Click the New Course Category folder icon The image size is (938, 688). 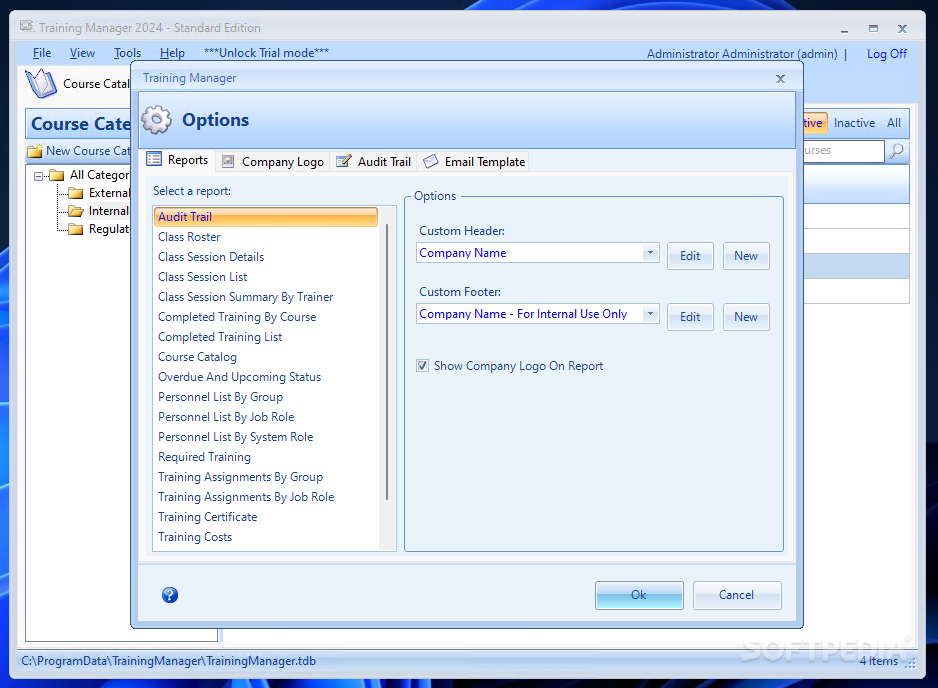(x=35, y=151)
